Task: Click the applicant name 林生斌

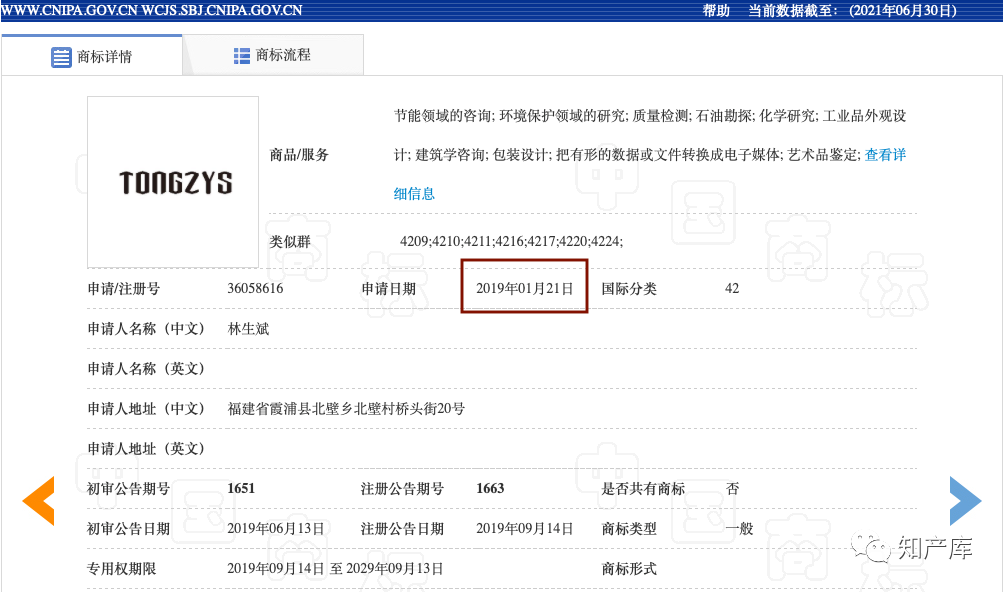Action: (248, 328)
